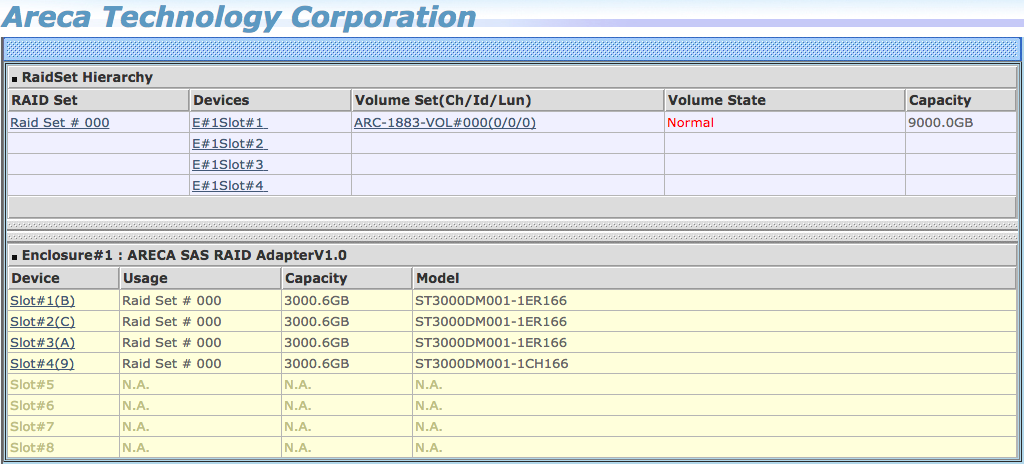The height and width of the screenshot is (464, 1024).
Task: Open device link E#1Slot#2
Action: click(230, 144)
